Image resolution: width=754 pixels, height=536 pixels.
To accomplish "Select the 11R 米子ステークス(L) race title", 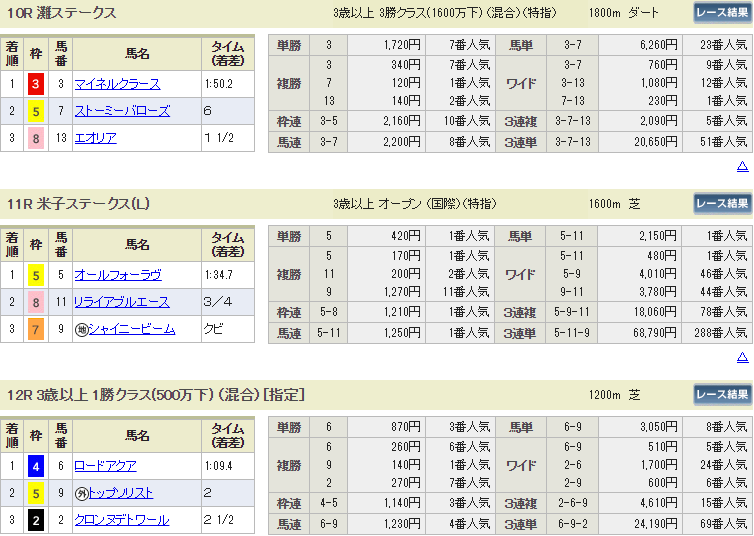I will tap(78, 204).
